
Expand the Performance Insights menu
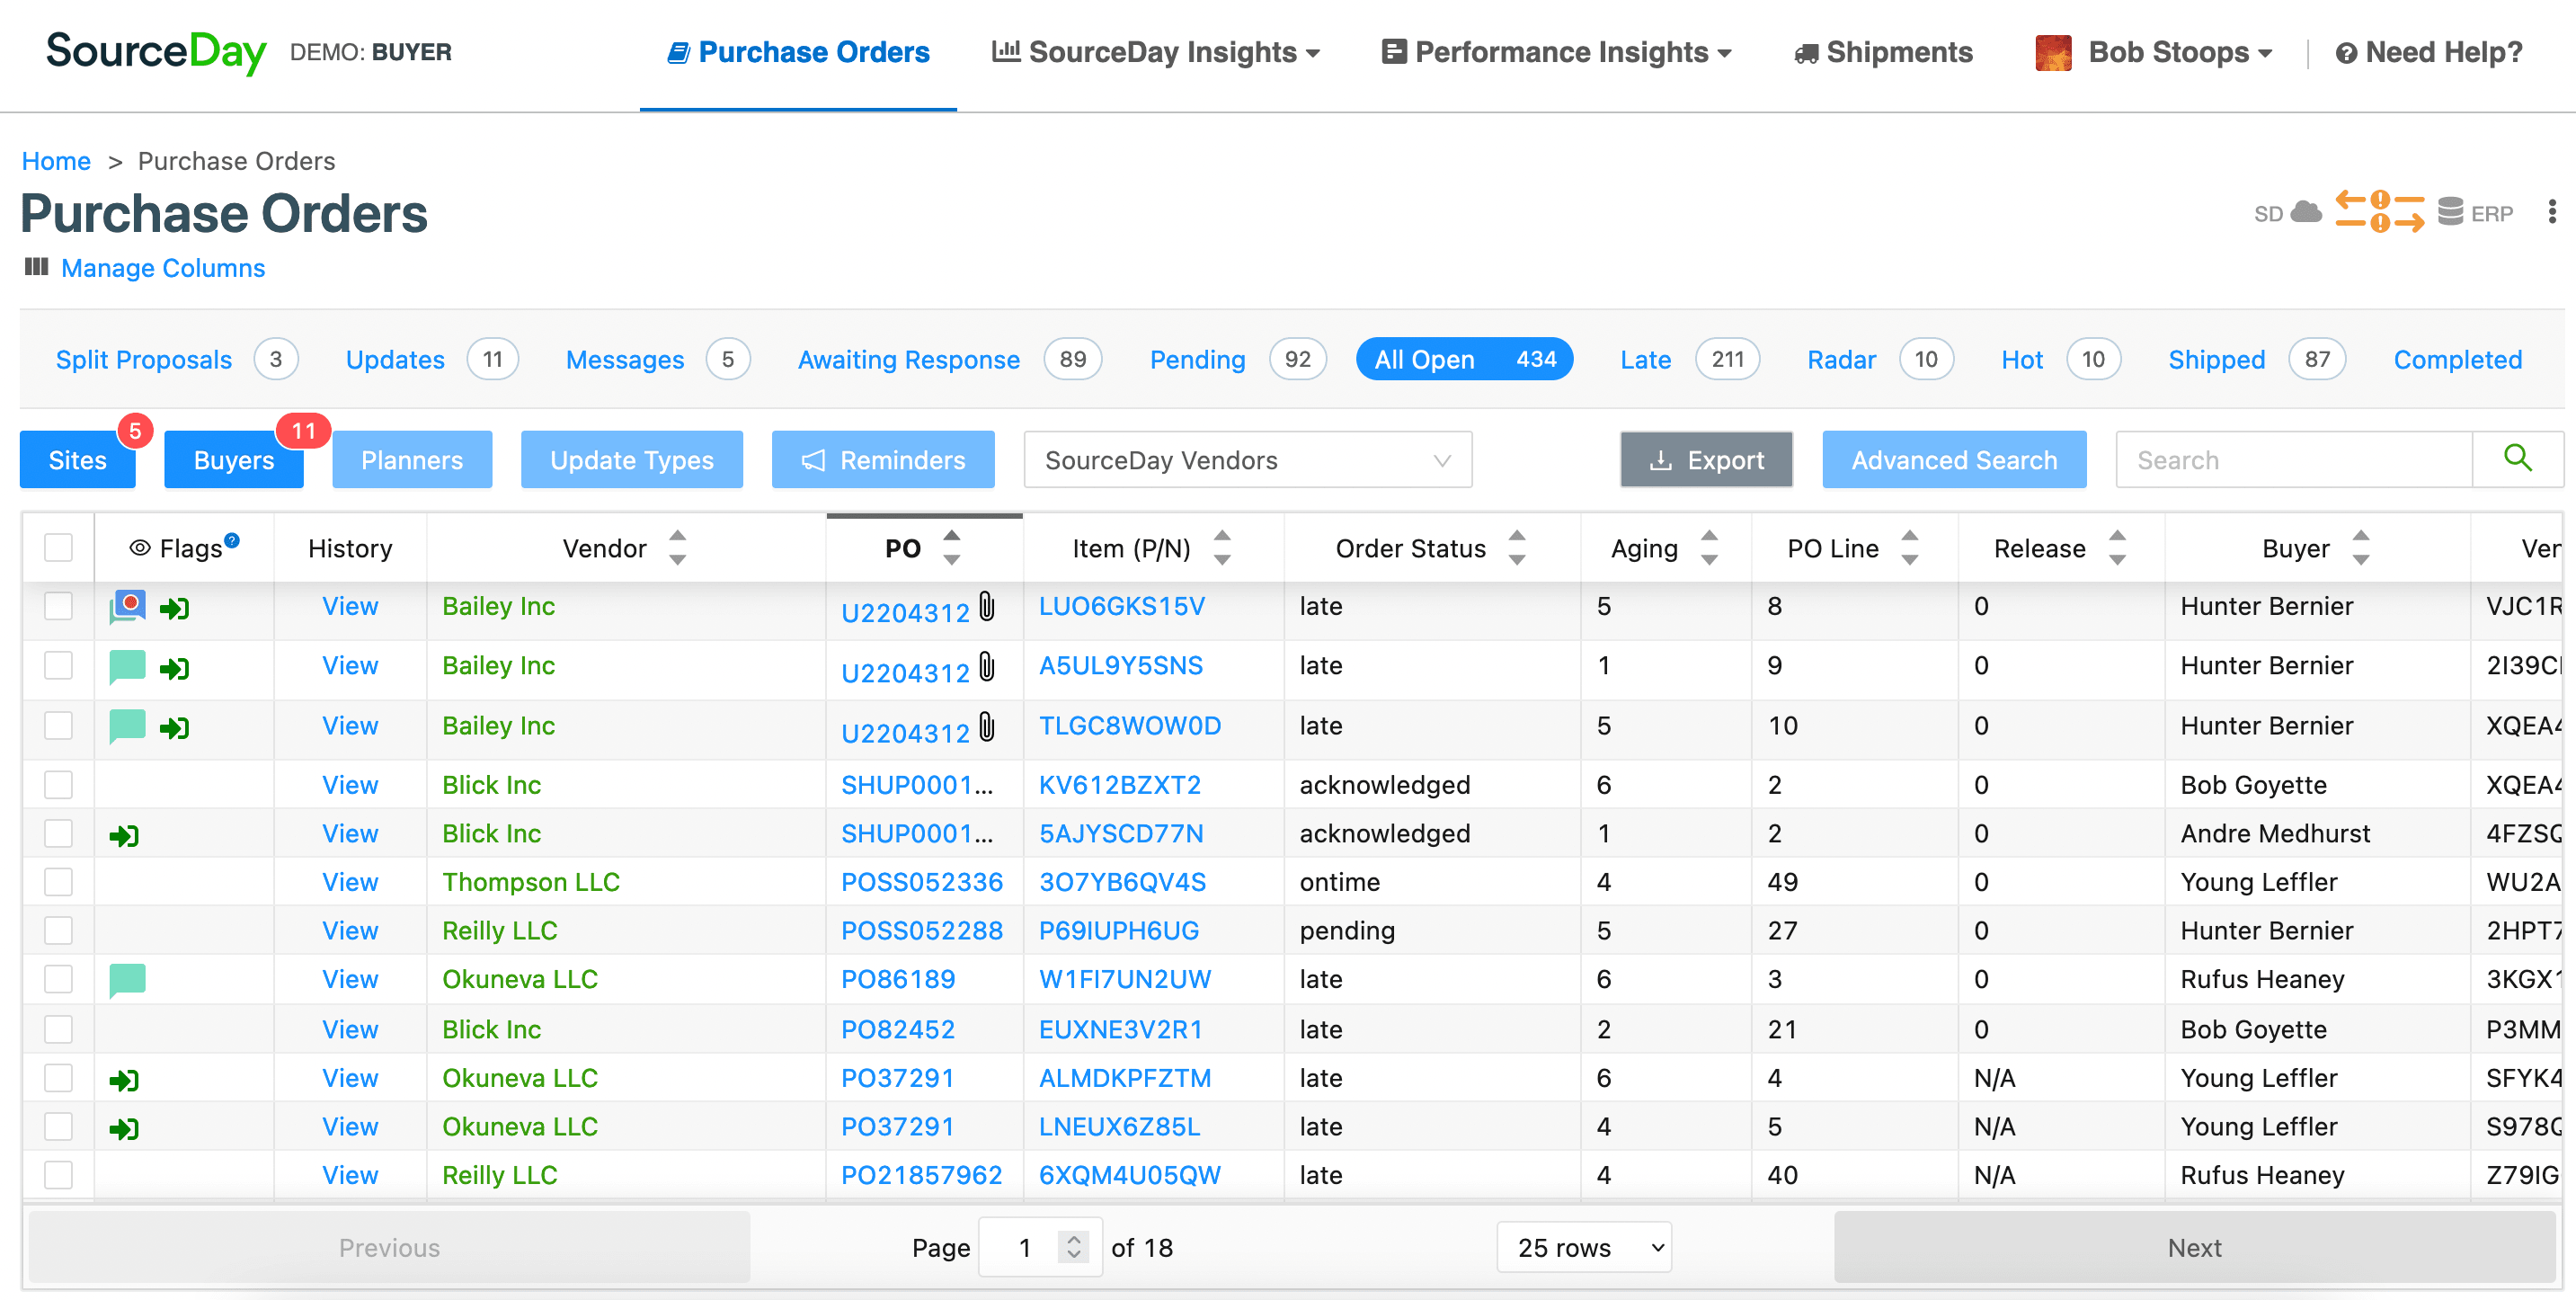1555,52
